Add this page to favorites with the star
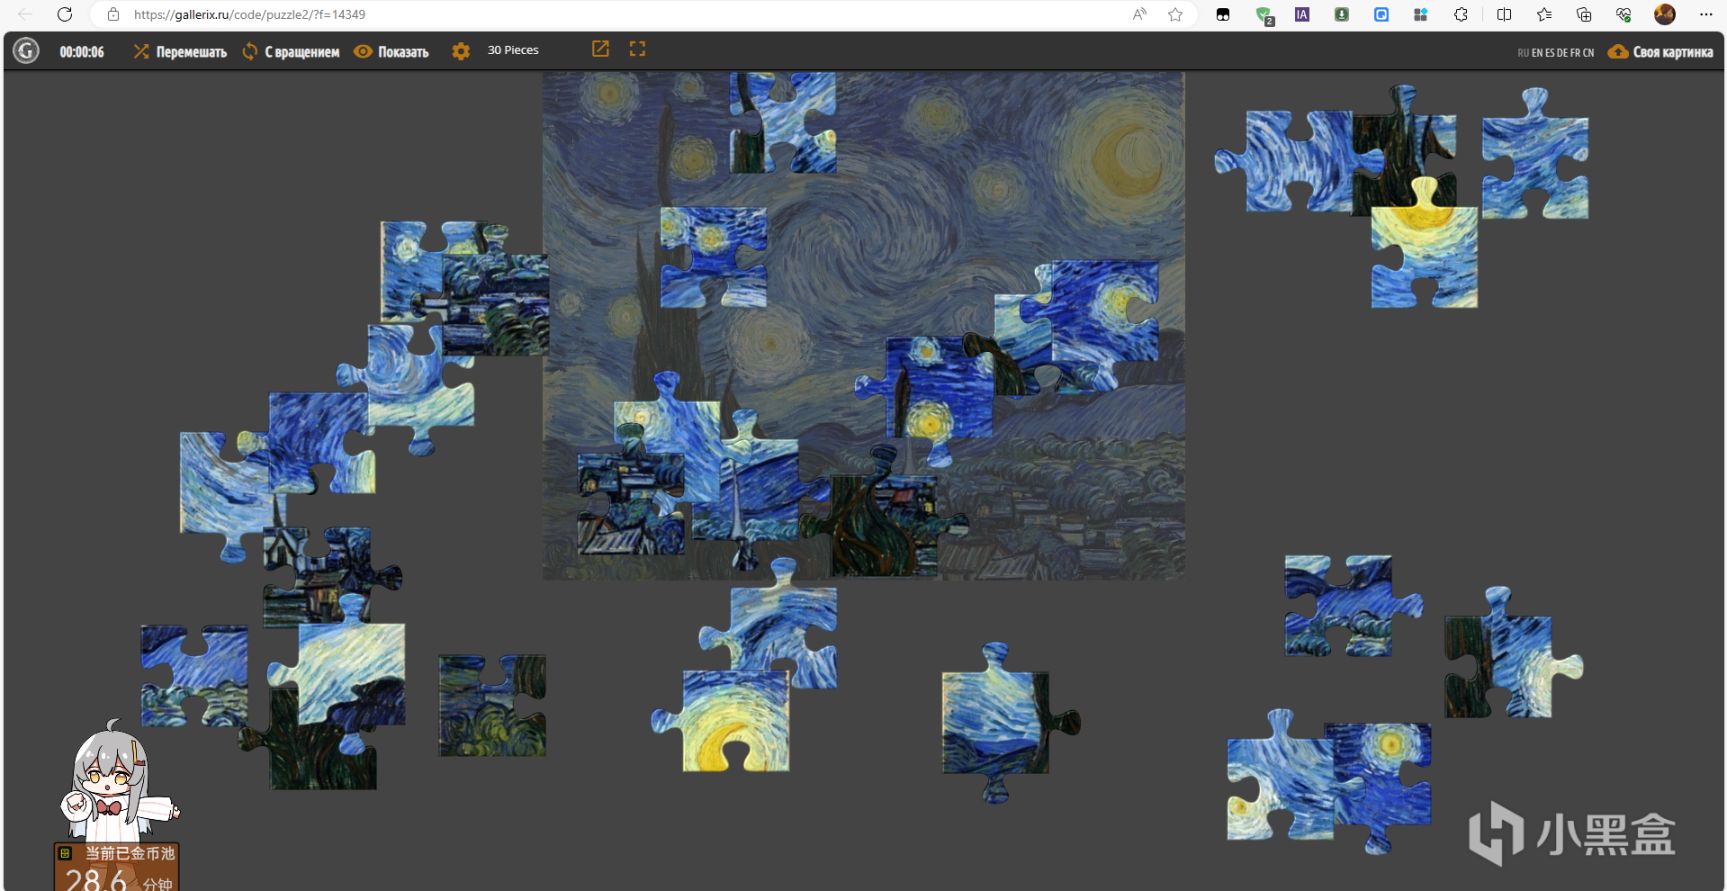Viewport: 1727px width, 891px height. click(1175, 14)
